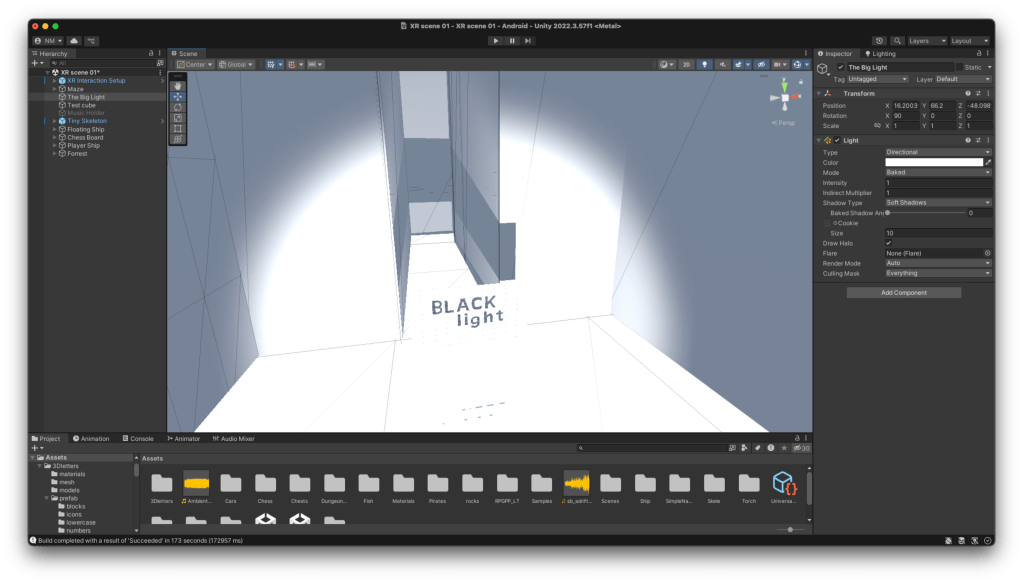This screenshot has height=583, width=1023.
Task: Click the Pause button in top toolbar
Action: click(x=512, y=40)
